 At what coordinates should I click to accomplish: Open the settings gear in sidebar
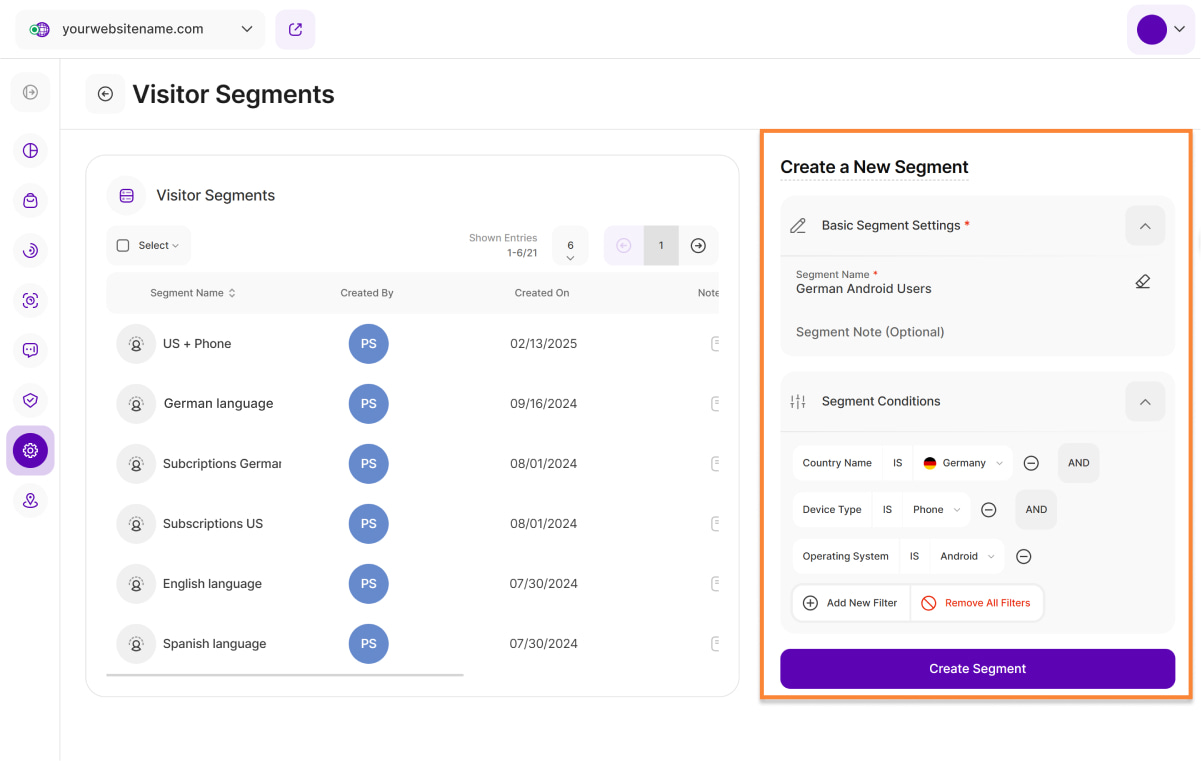30,450
